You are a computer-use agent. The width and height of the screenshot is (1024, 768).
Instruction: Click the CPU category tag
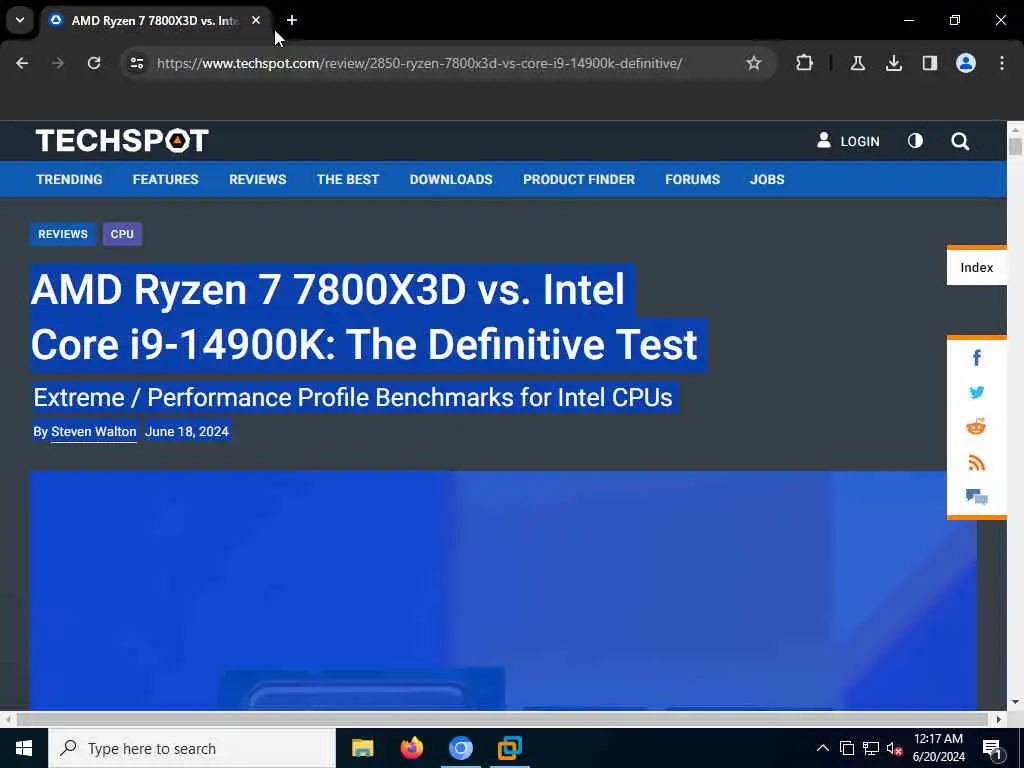122,234
